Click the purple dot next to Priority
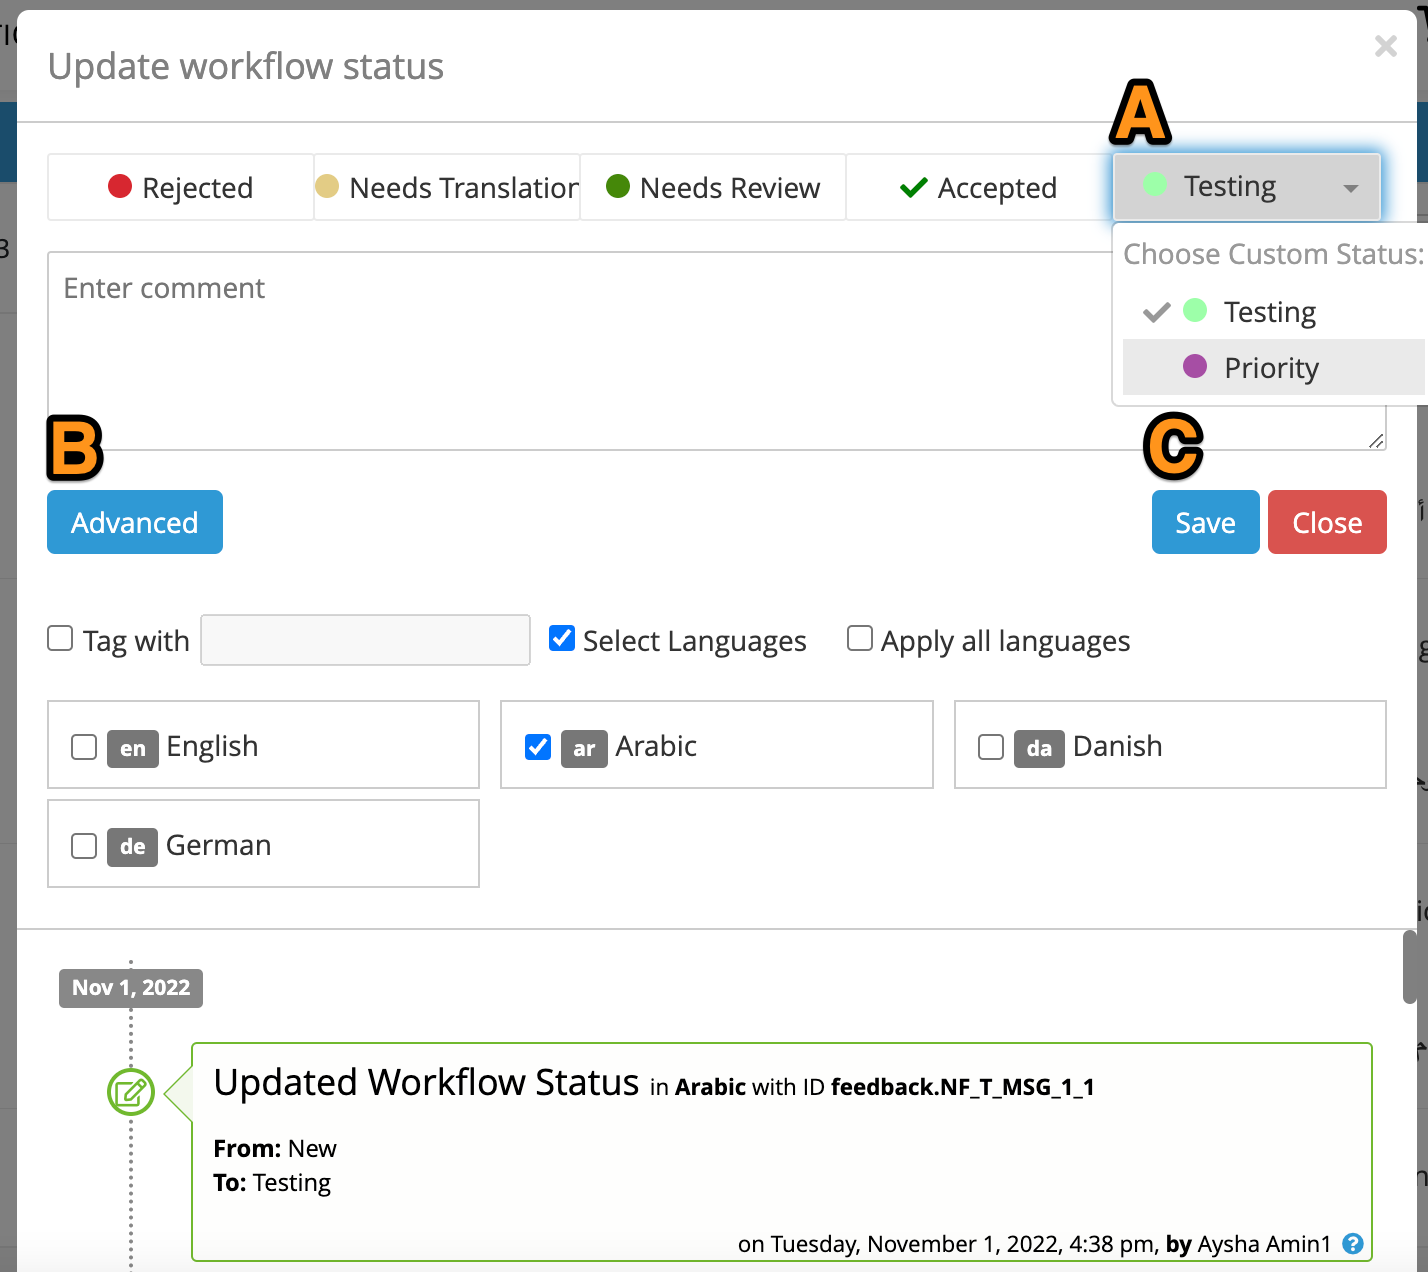Screen dimensions: 1428x1272 (1196, 367)
